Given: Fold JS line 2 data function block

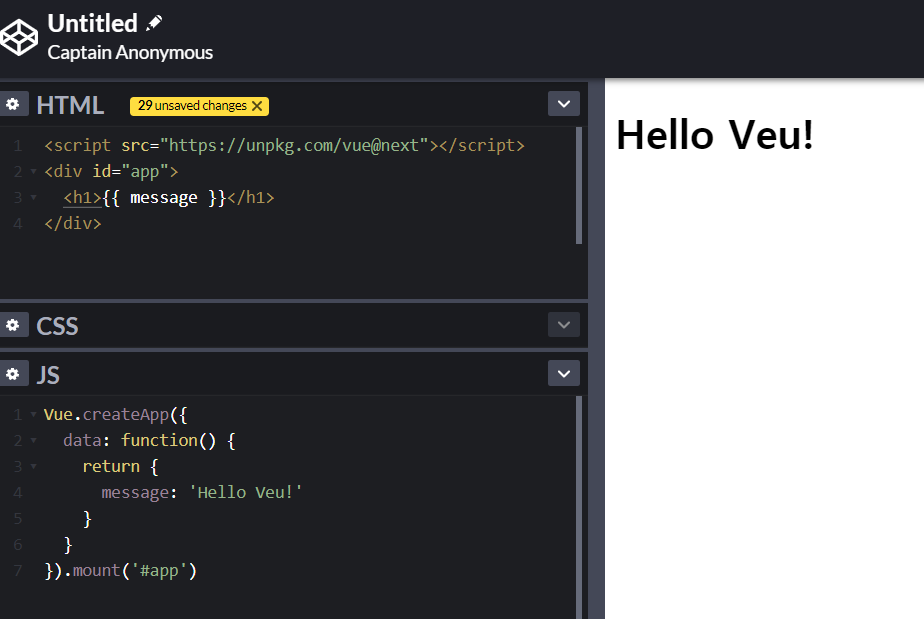Looking at the screenshot, I should point(34,440).
